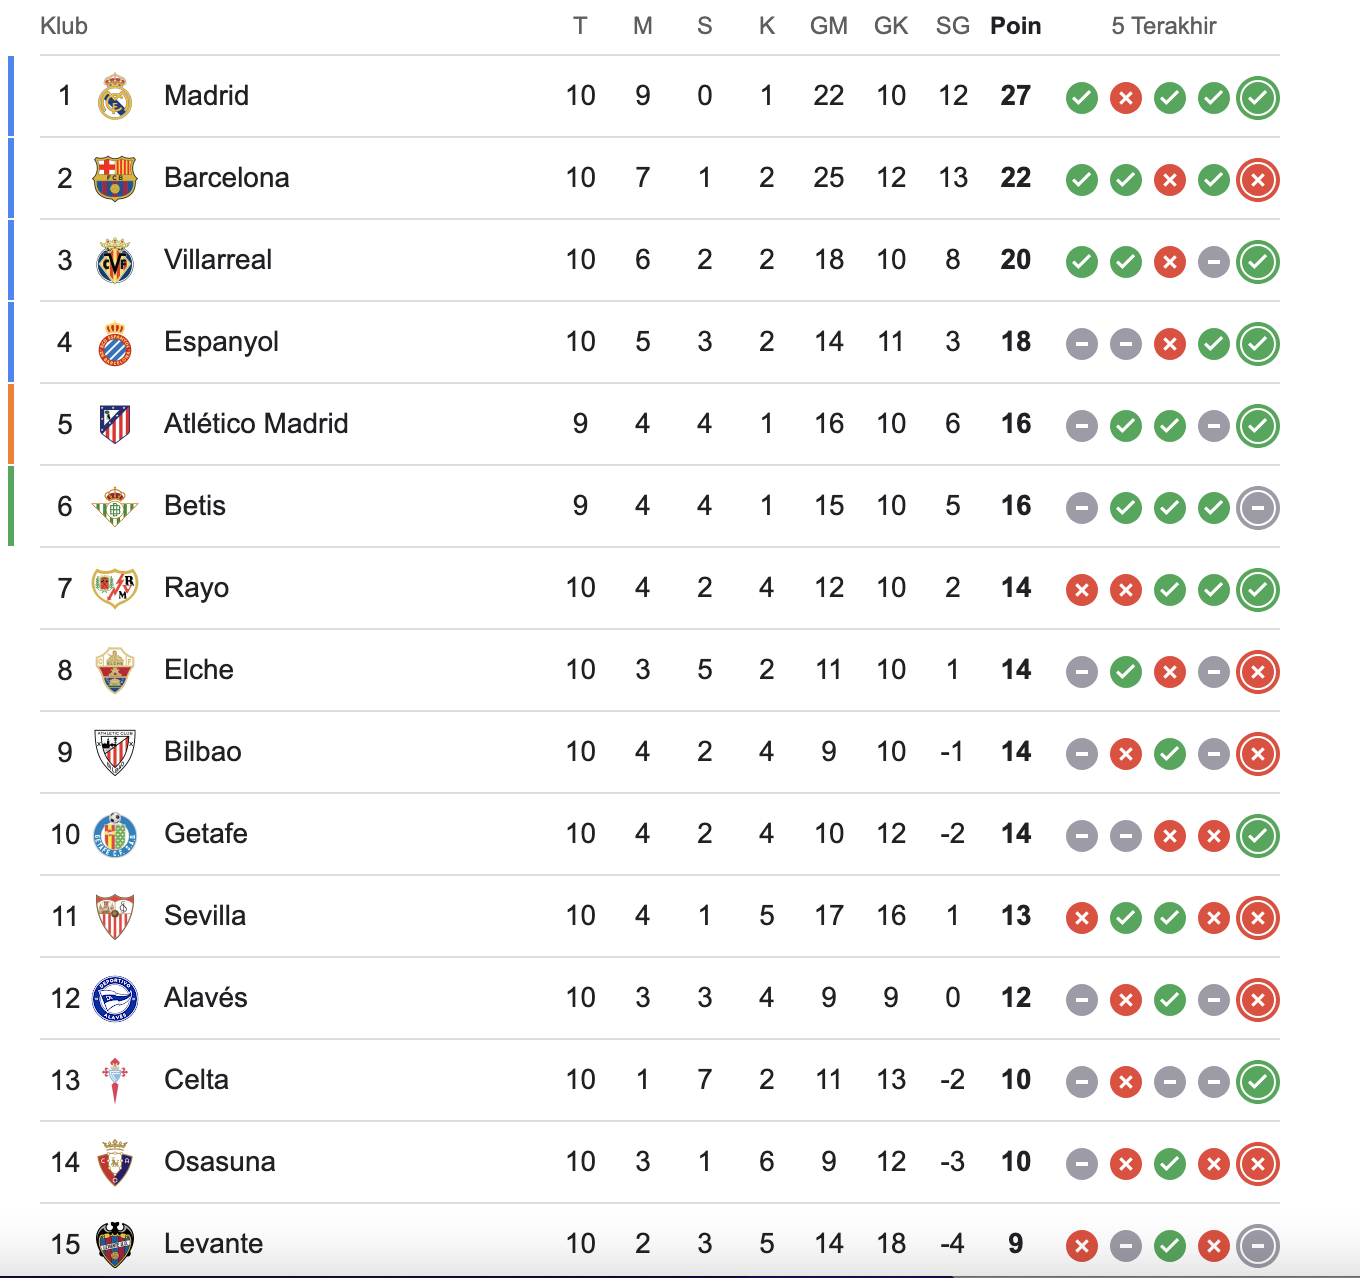Open the Atlético Madrid crest icon

(113, 423)
